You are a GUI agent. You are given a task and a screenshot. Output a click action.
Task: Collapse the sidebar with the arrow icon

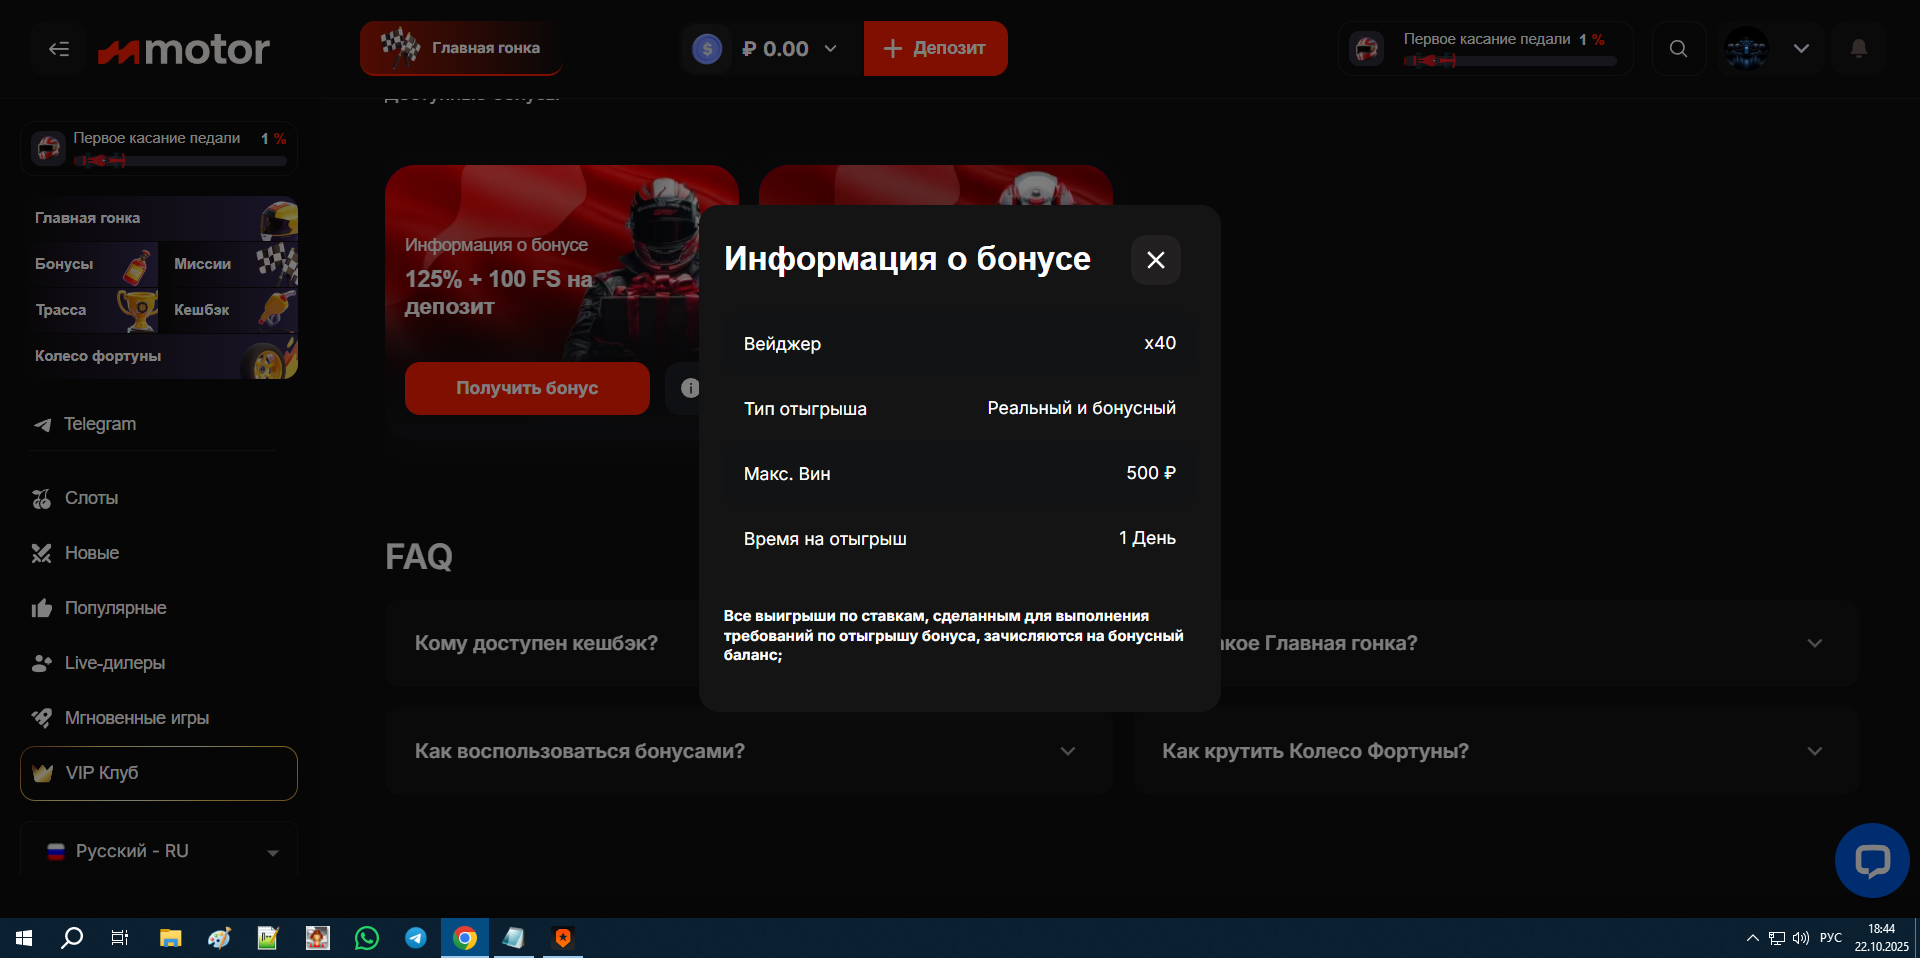point(59,49)
